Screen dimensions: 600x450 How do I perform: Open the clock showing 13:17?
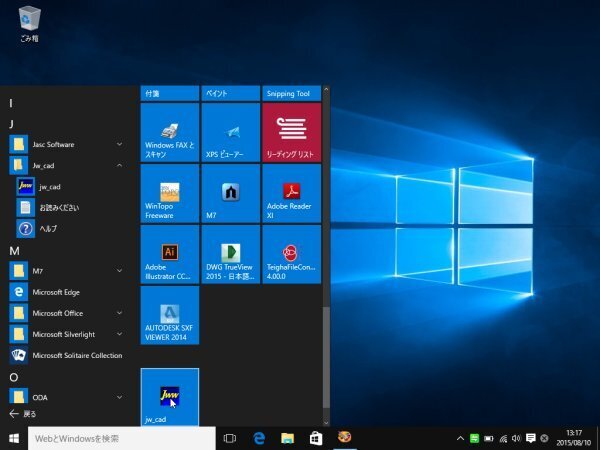click(x=574, y=438)
